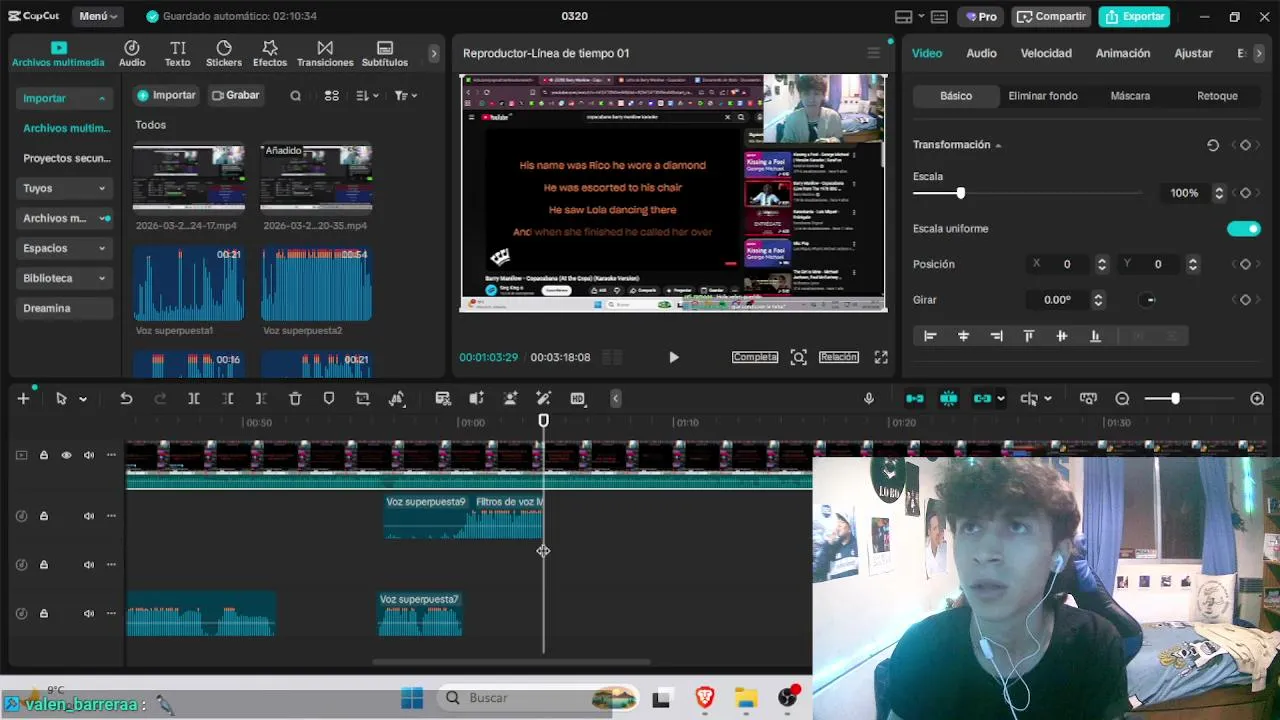
Task: Open the player panel hamburger menu
Action: (x=873, y=53)
